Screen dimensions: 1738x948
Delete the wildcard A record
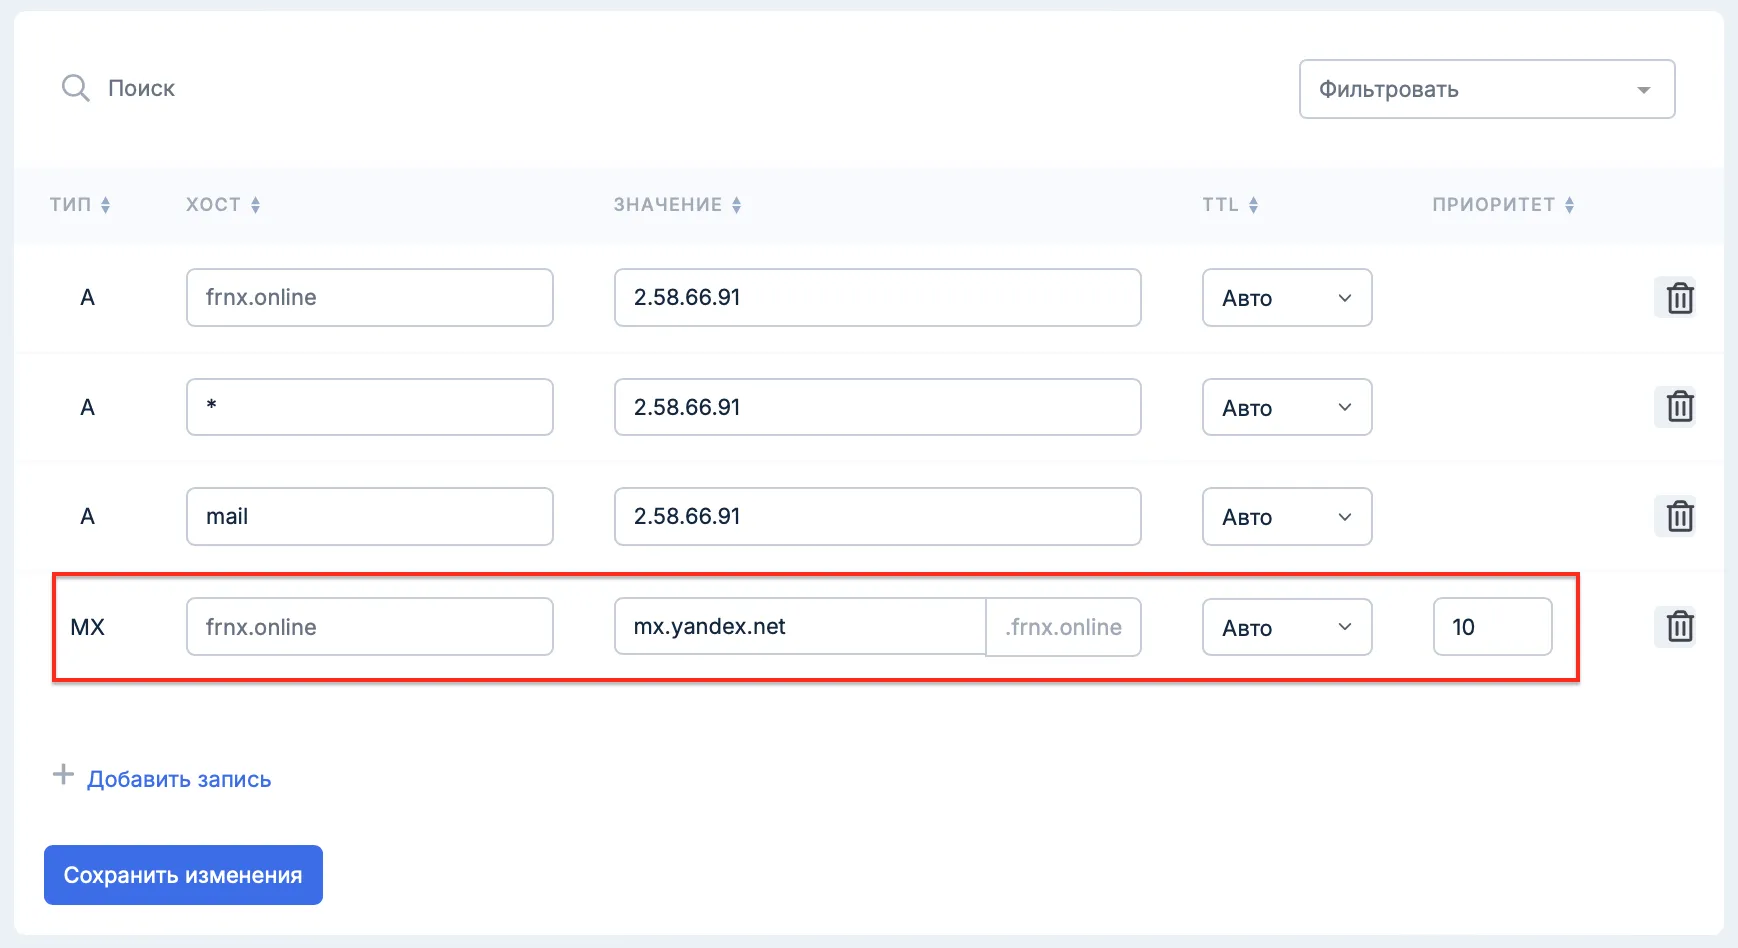[x=1679, y=407]
